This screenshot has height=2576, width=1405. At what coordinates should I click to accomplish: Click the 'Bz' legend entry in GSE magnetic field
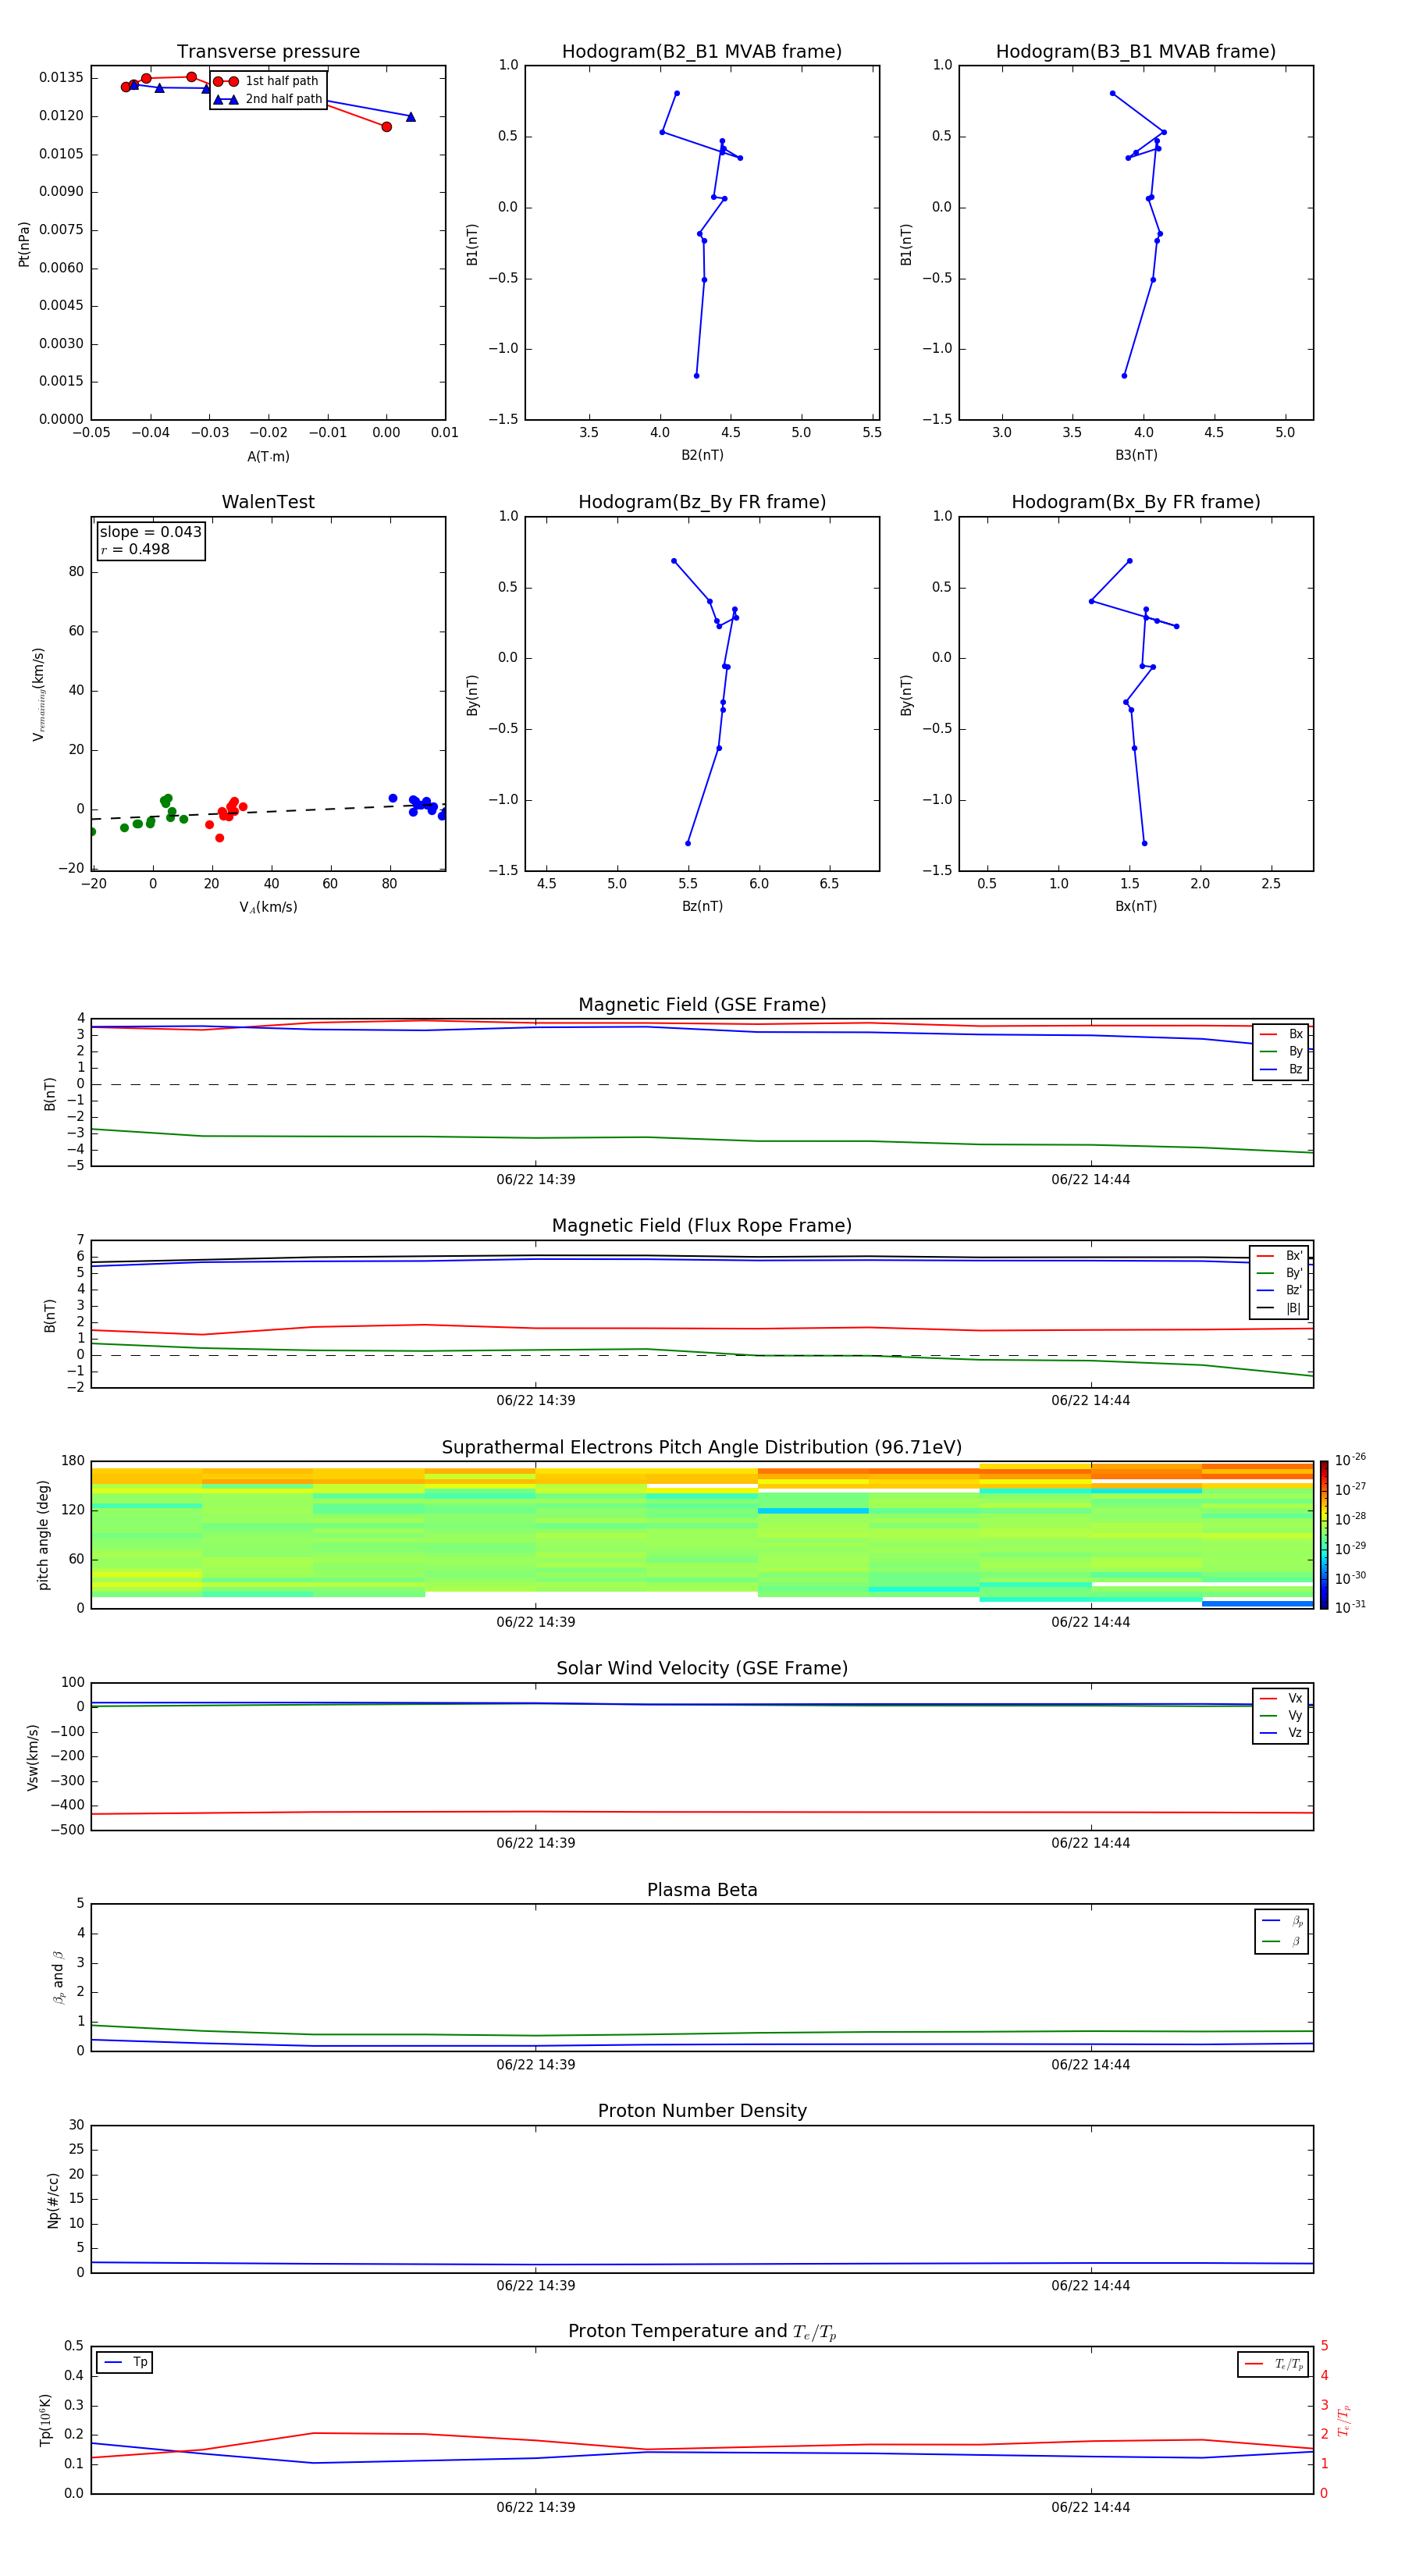click(1281, 1069)
